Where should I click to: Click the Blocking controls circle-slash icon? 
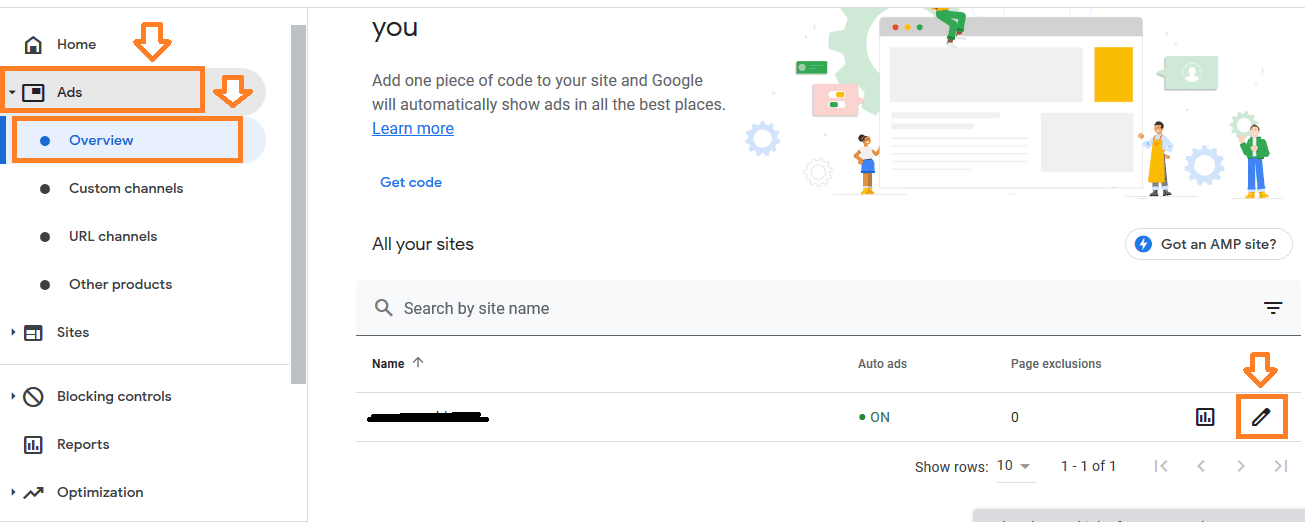tap(33, 397)
